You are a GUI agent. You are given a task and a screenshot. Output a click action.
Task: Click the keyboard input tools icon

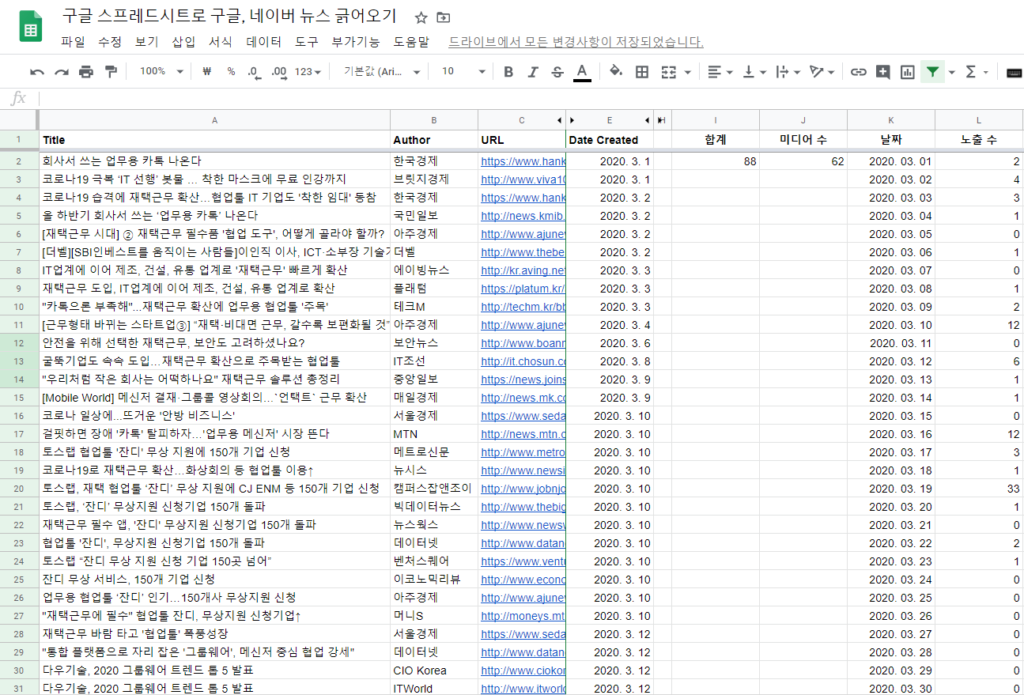point(1014,73)
